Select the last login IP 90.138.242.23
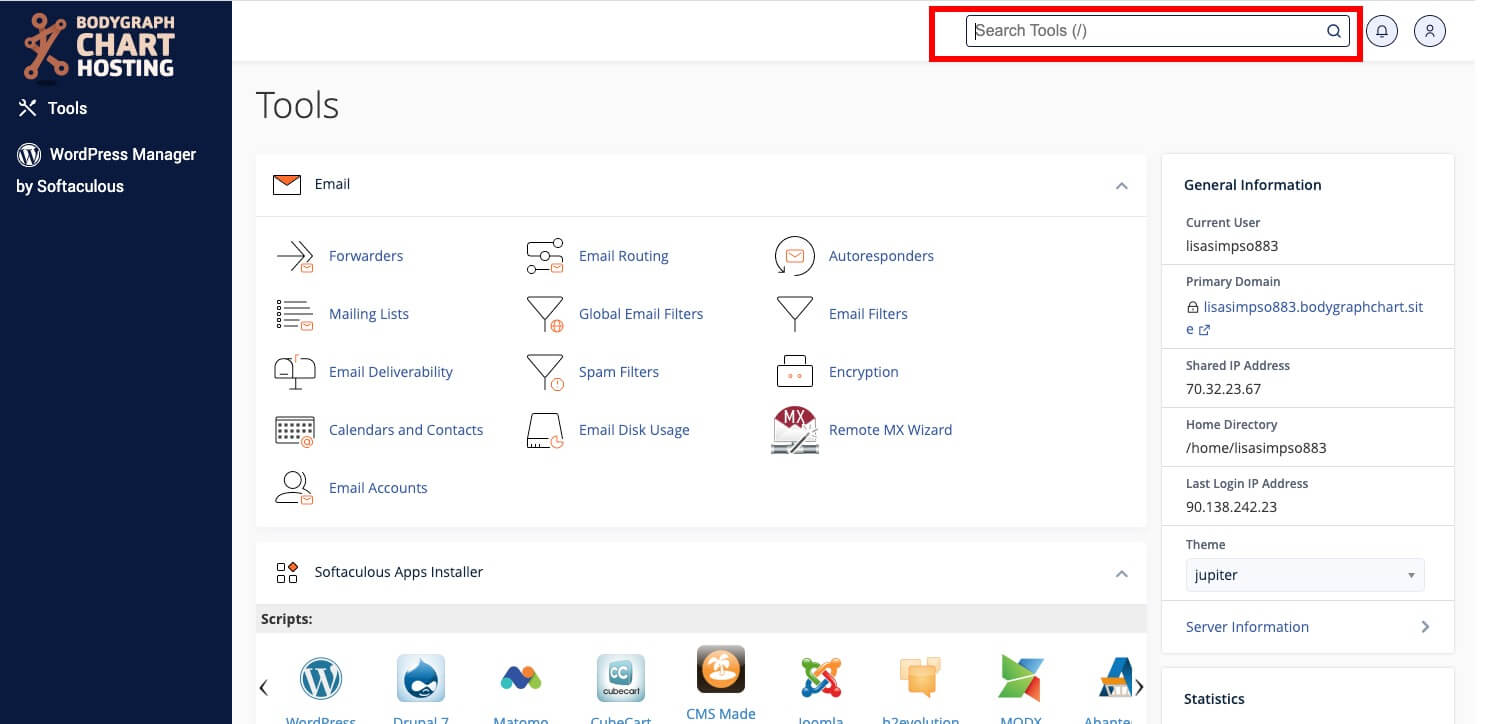 point(1231,507)
